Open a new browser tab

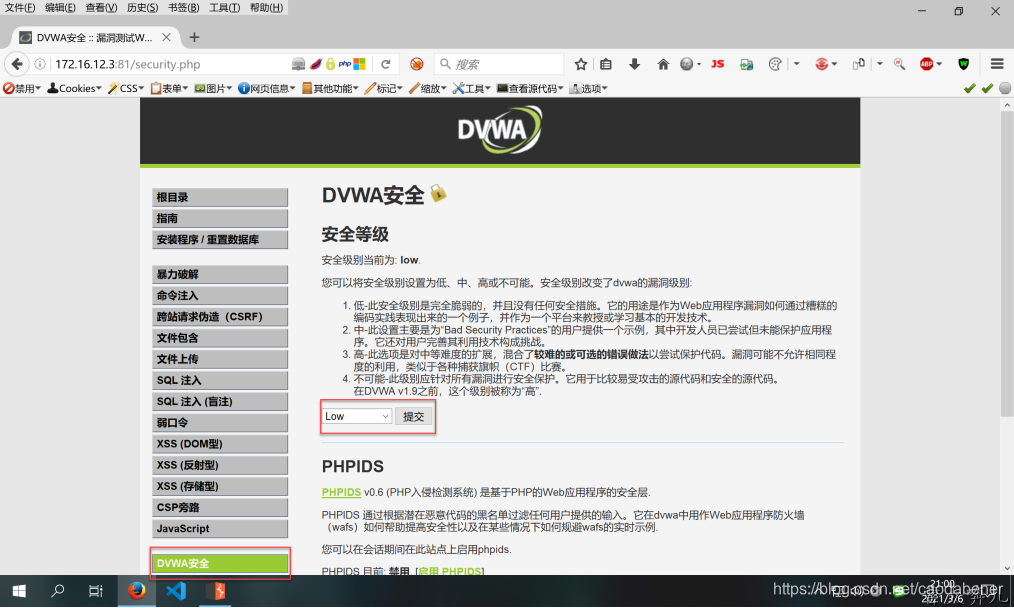[x=194, y=38]
